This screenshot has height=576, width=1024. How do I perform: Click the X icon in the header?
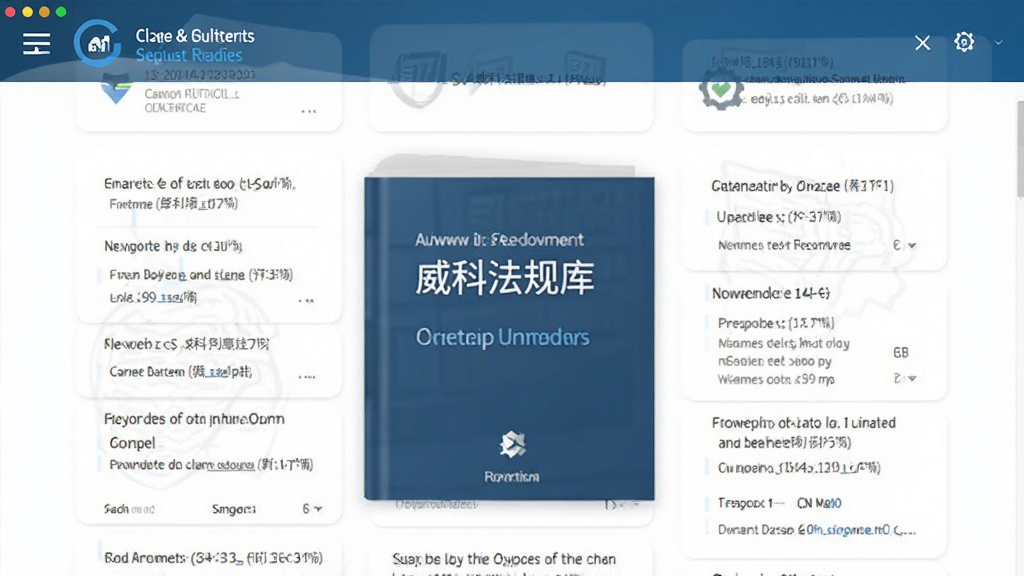click(x=922, y=43)
